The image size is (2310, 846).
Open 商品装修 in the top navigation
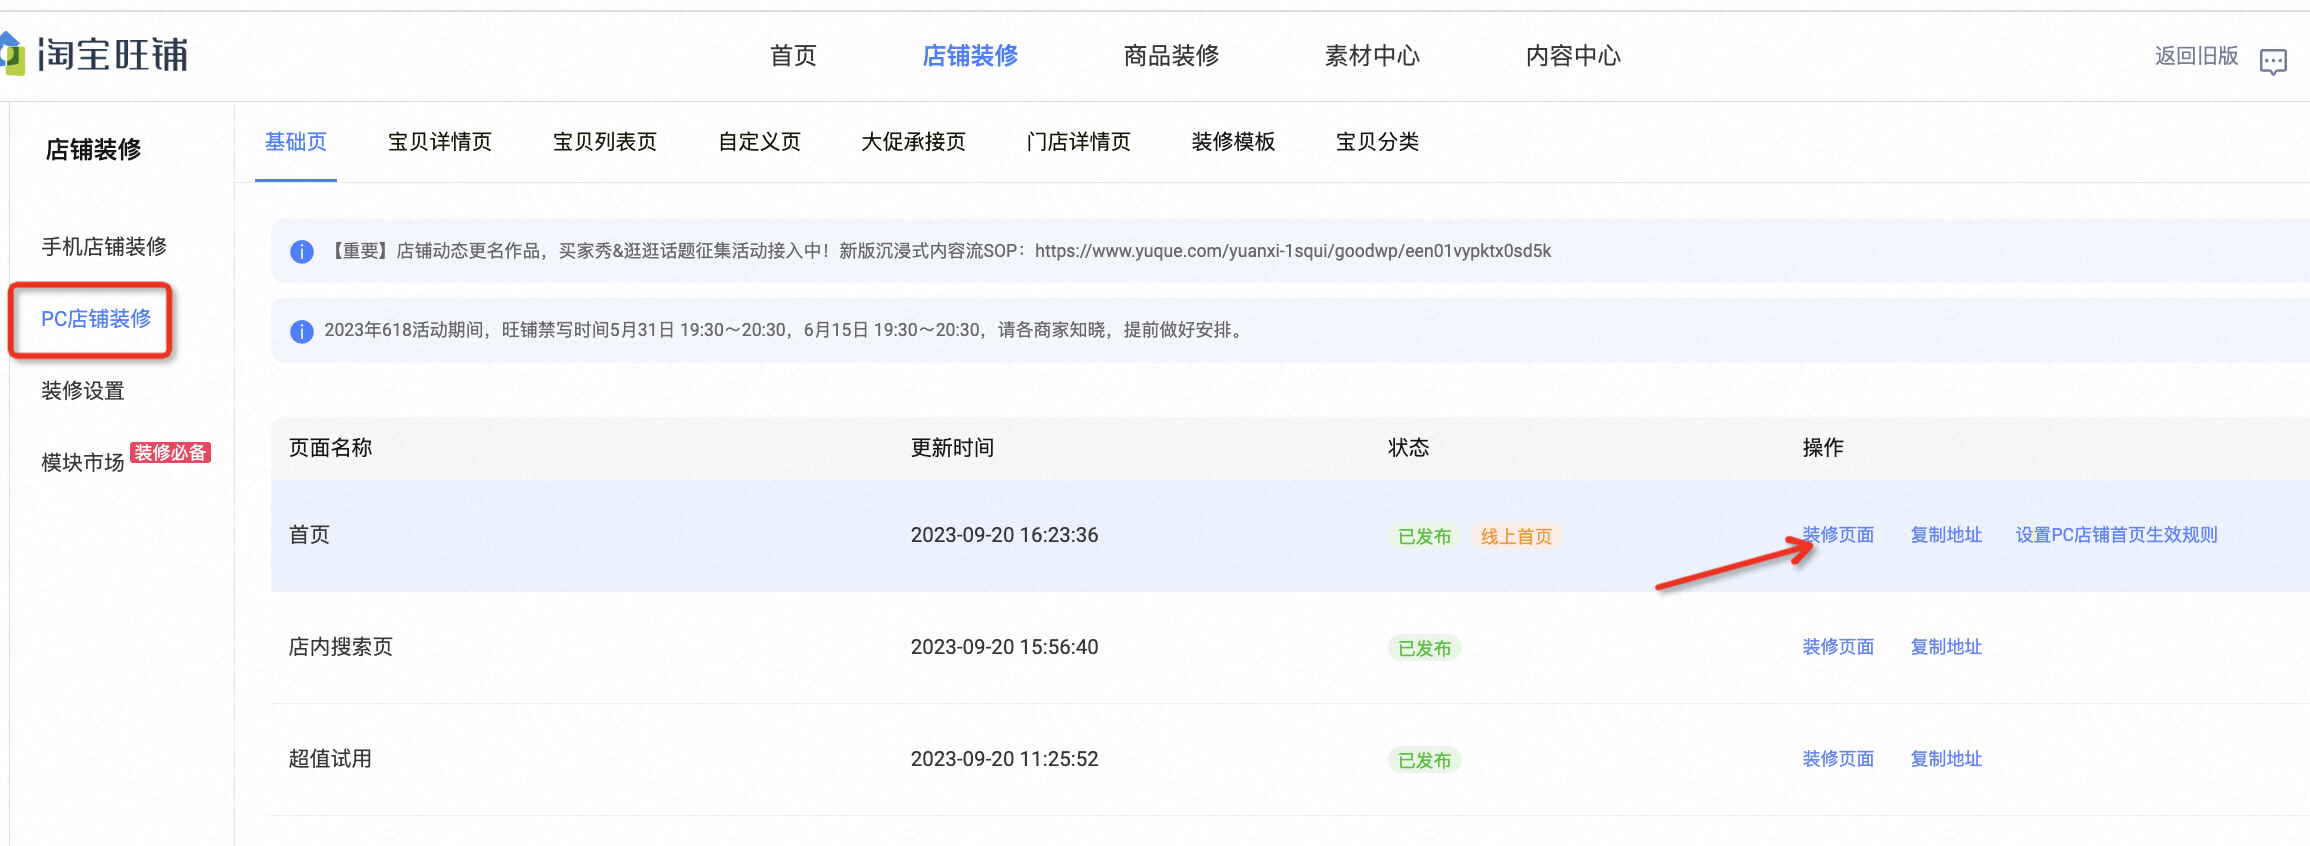click(x=1171, y=56)
